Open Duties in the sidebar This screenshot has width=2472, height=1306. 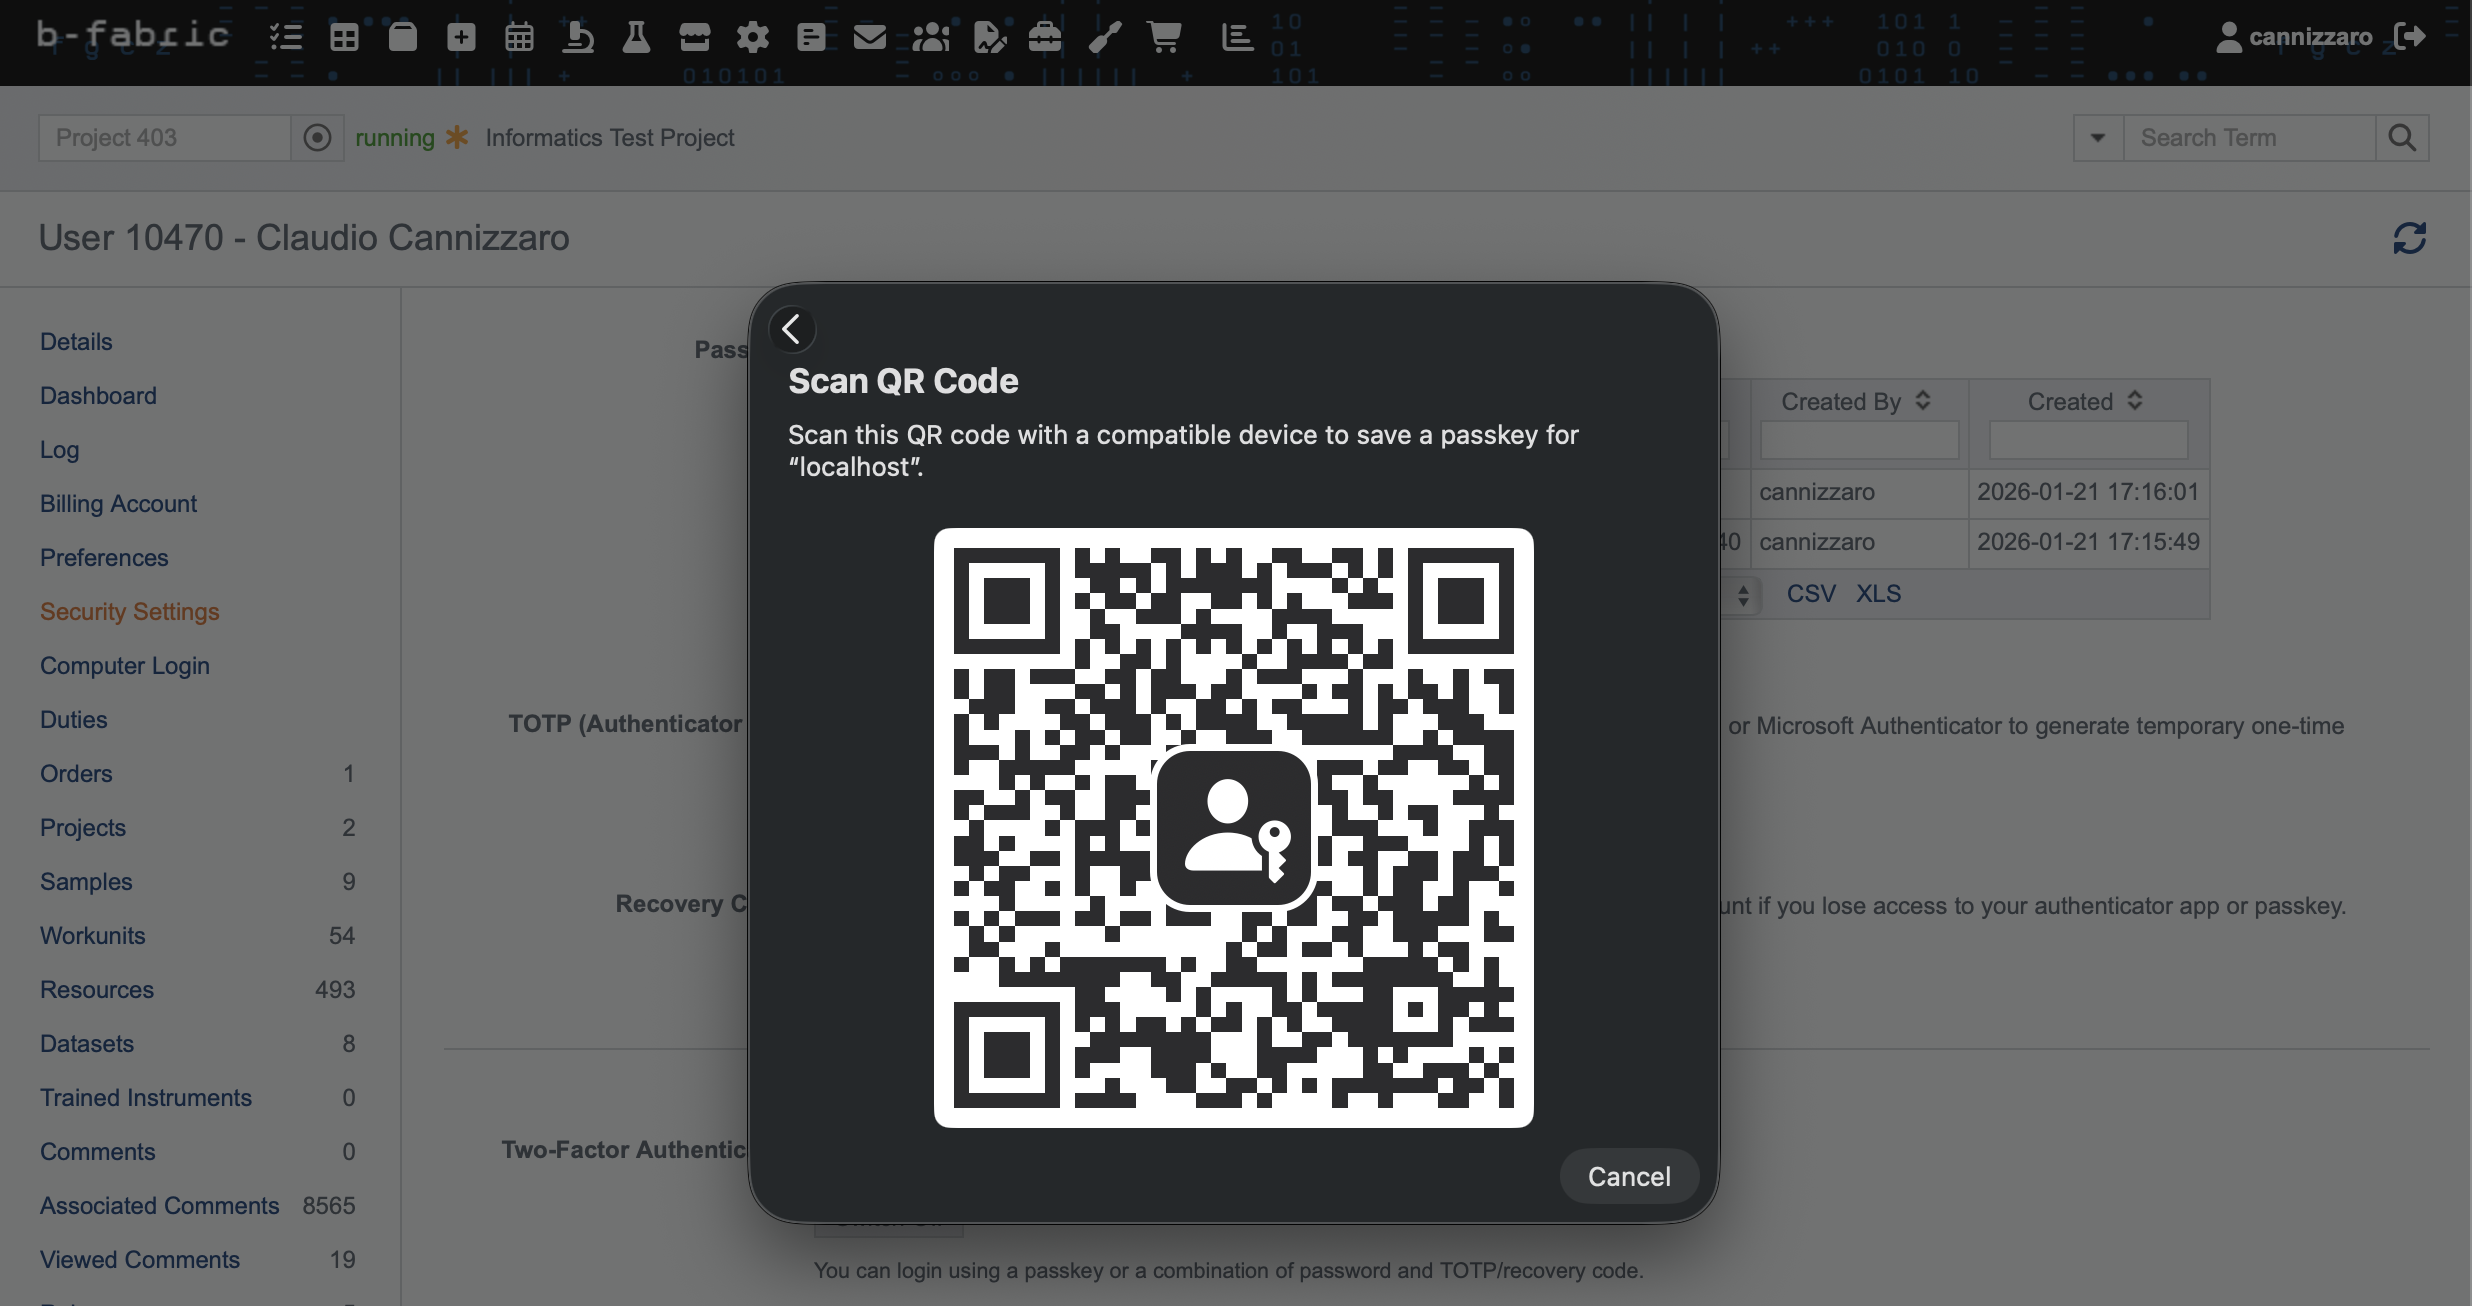click(73, 720)
